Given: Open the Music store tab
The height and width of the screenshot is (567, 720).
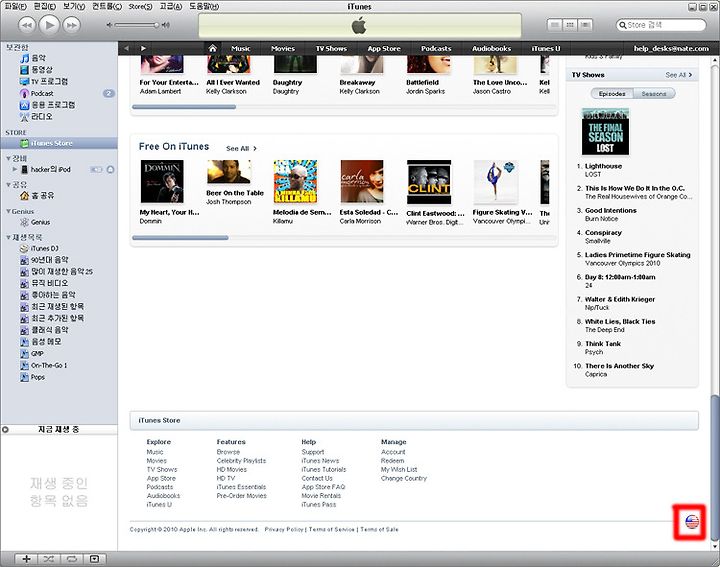Looking at the screenshot, I should pyautogui.click(x=241, y=48).
